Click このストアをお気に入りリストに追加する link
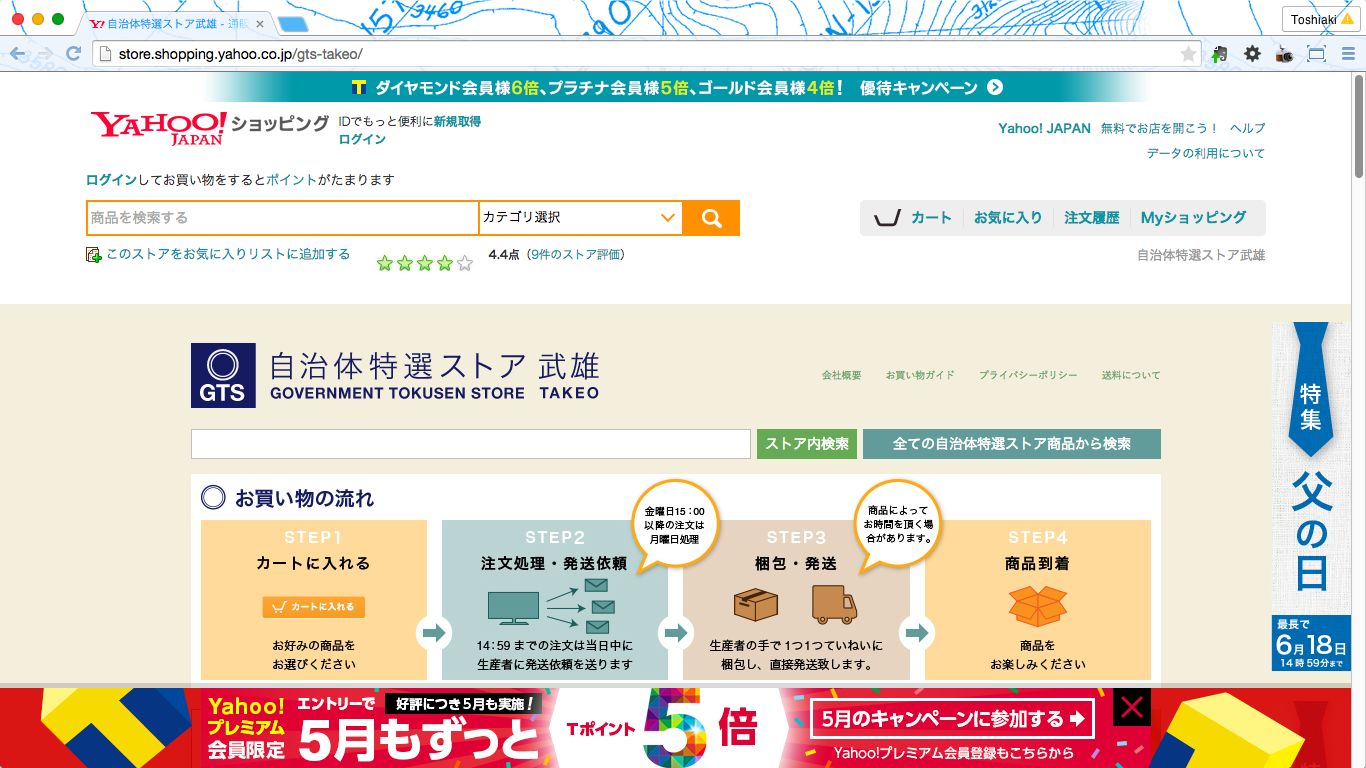 [x=228, y=254]
